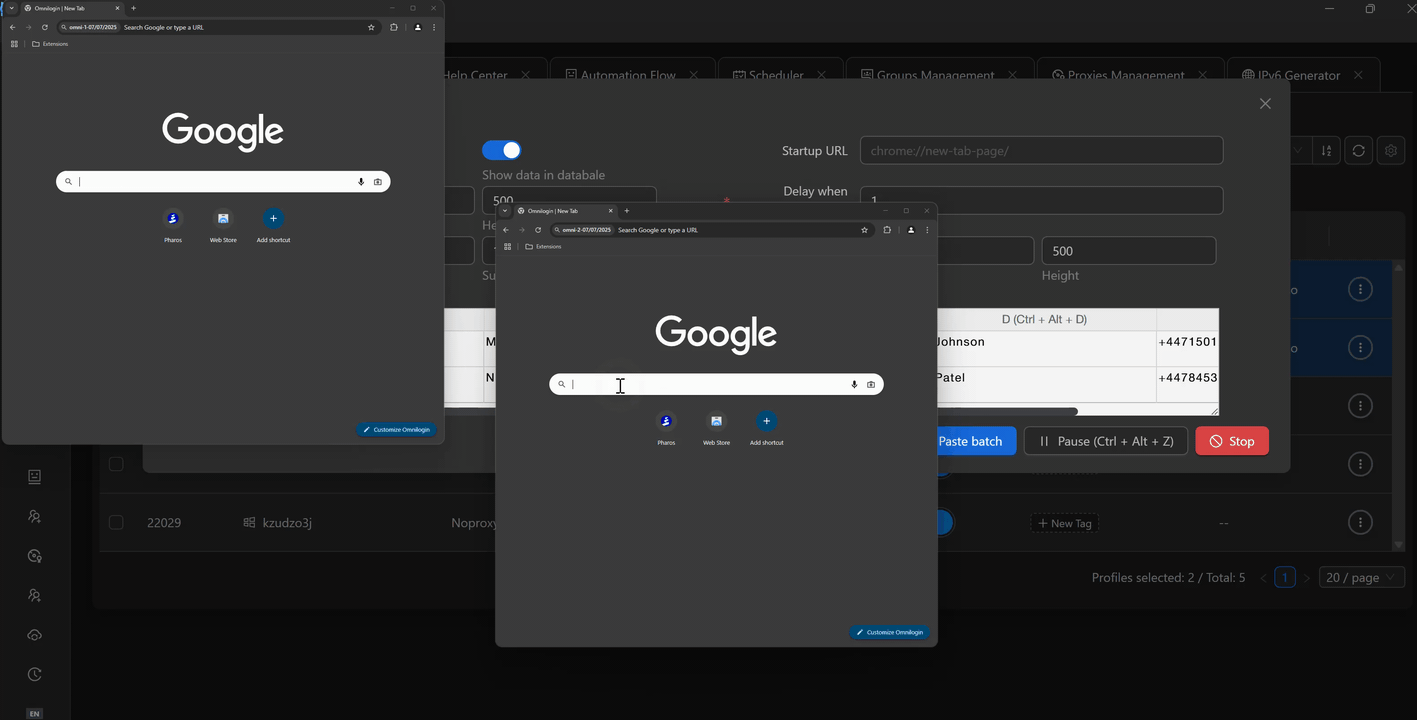Click the Lens image search icon in omni-1 window
This screenshot has height=720, width=1417.
coord(377,182)
